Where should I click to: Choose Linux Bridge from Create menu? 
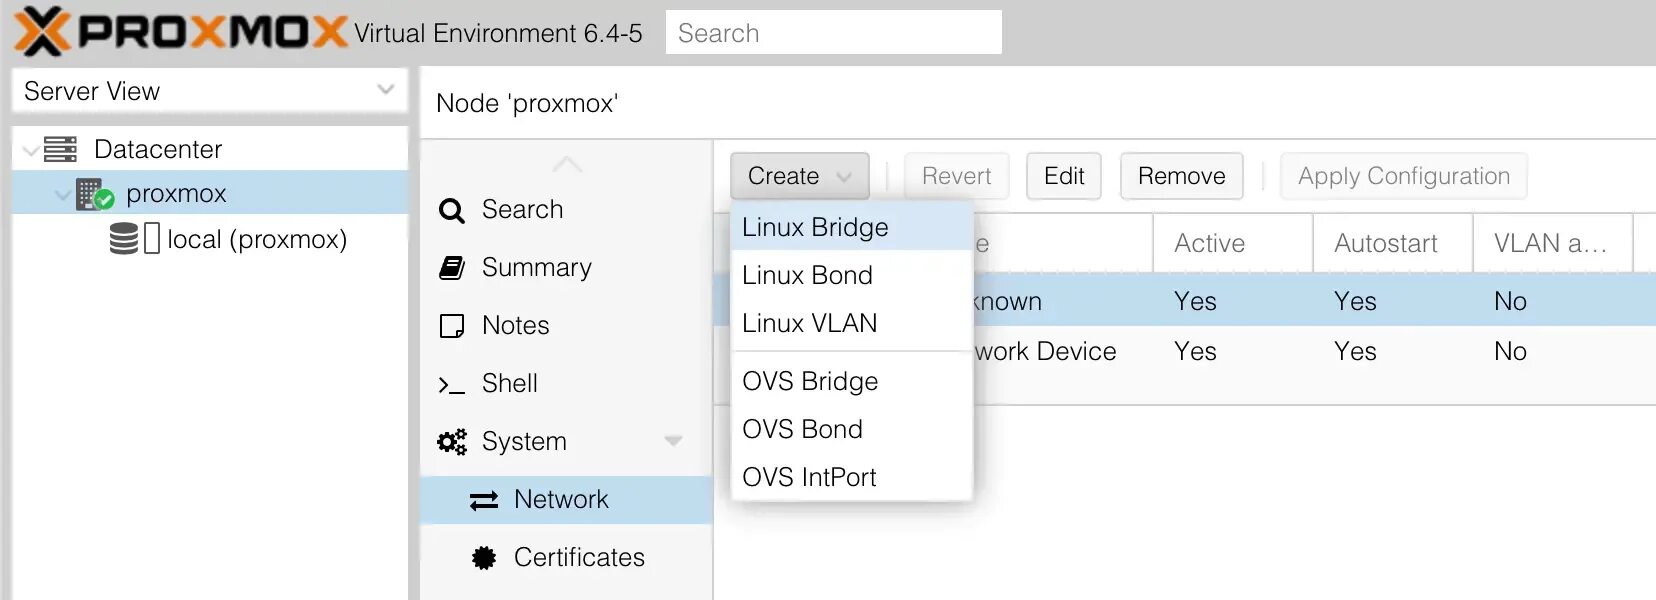coord(815,227)
